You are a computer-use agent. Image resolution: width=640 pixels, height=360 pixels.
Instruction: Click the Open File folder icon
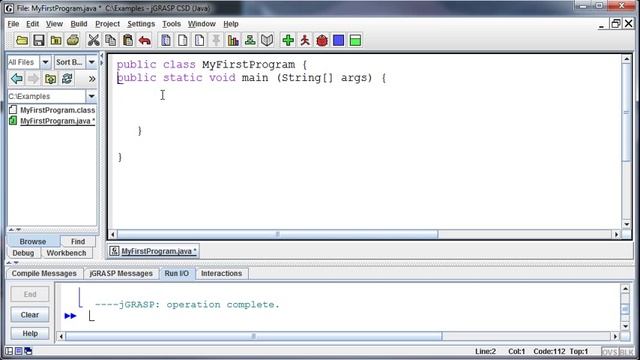pos(22,40)
